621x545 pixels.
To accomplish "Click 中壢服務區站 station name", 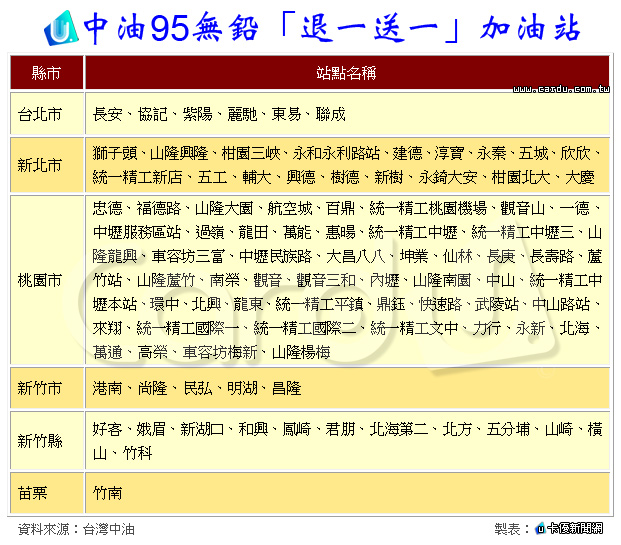I will (x=137, y=232).
